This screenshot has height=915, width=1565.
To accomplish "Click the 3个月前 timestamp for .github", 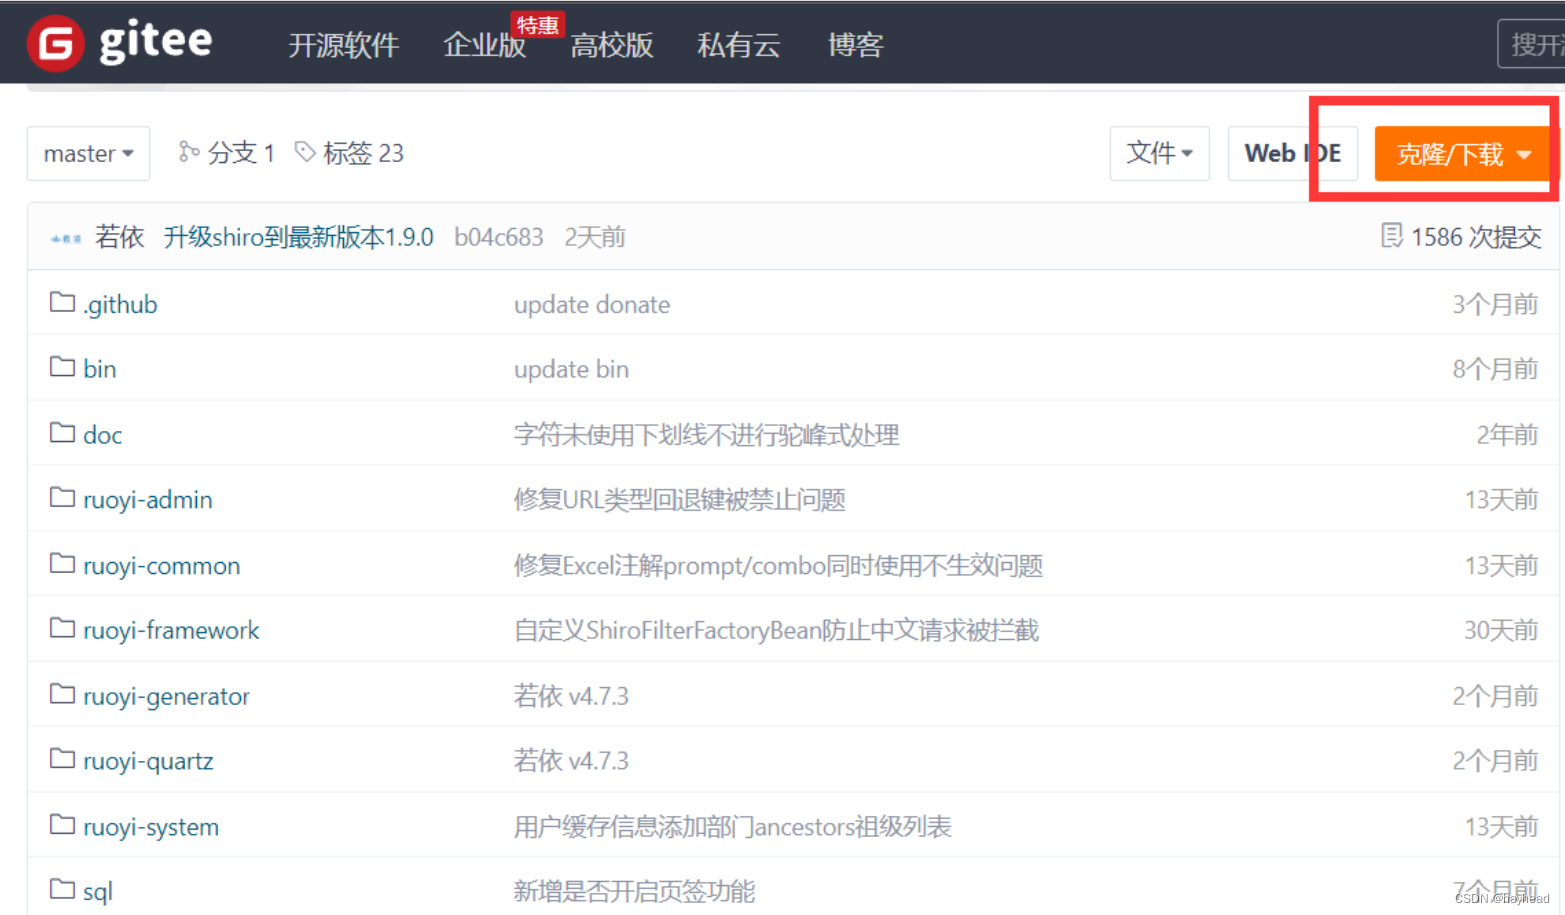I will tap(1495, 304).
